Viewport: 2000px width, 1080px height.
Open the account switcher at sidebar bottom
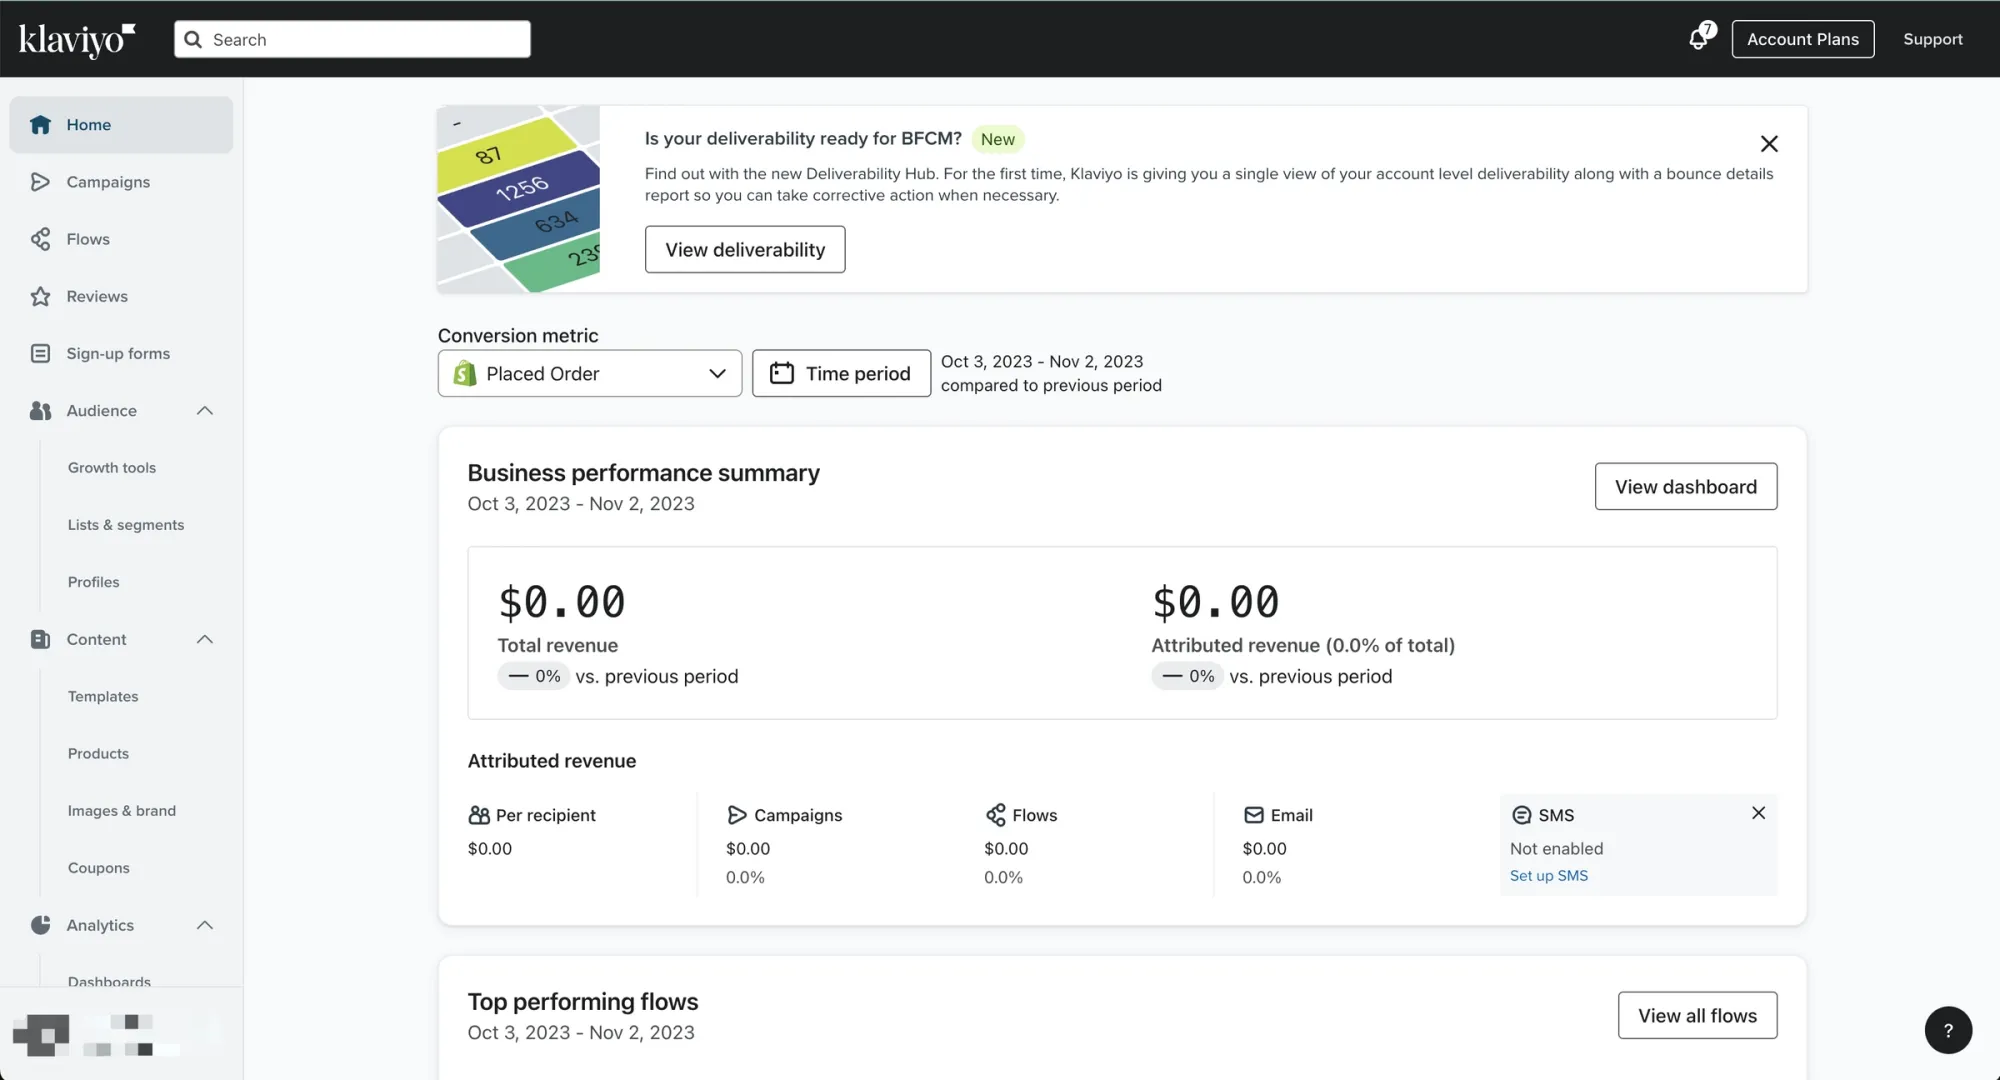pos(121,1034)
